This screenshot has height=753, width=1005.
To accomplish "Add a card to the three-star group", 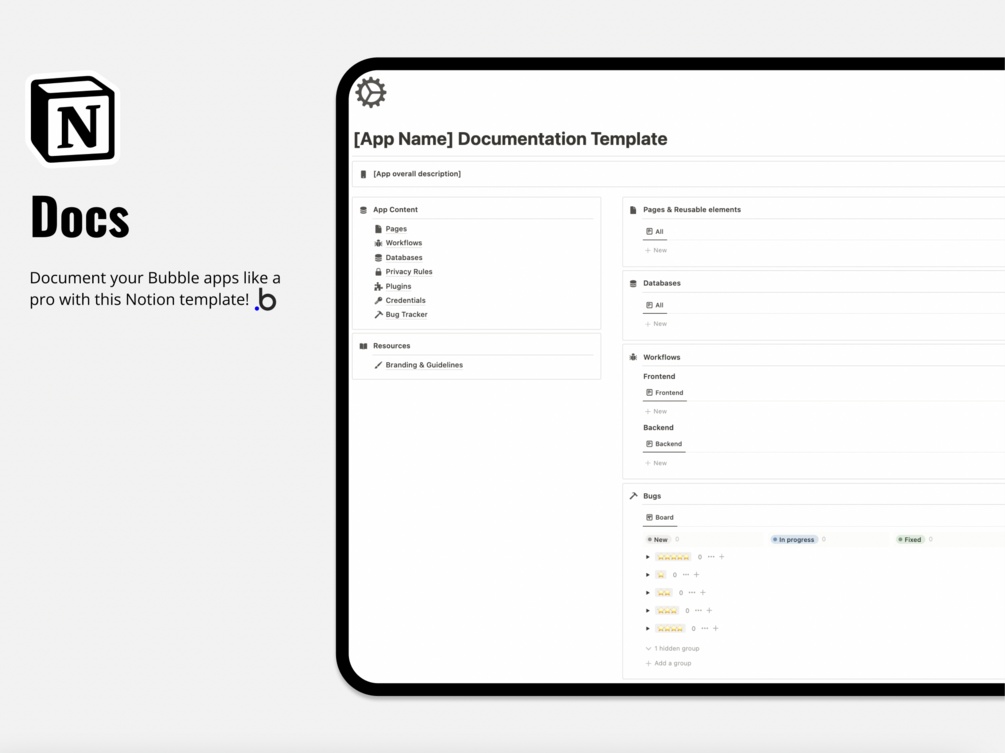I will point(710,611).
